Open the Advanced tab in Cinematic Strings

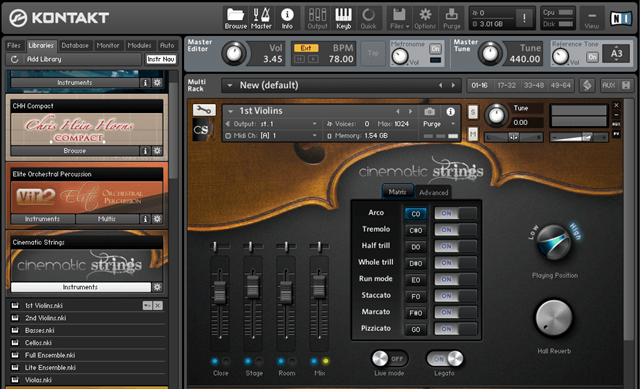[433, 192]
